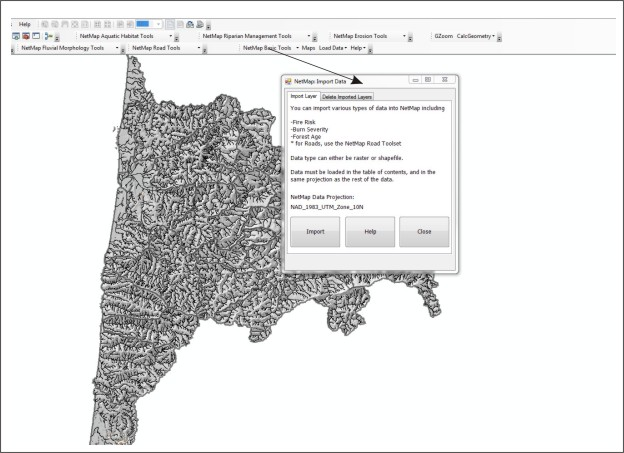624x453 pixels.
Task: Select the GZoom tool
Action: (x=443, y=36)
